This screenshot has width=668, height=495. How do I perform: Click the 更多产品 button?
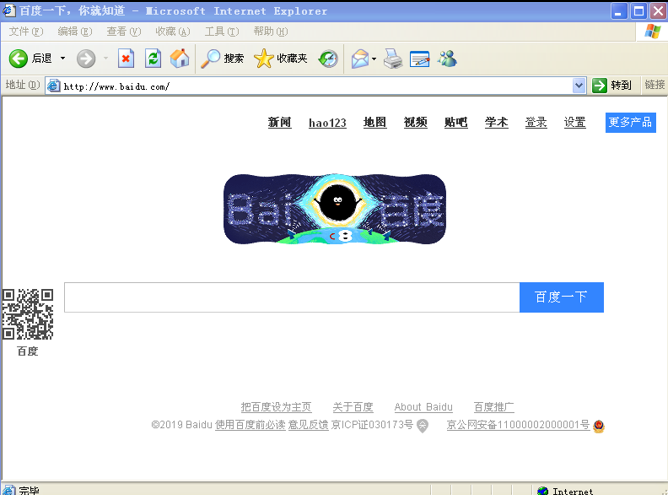(x=631, y=123)
